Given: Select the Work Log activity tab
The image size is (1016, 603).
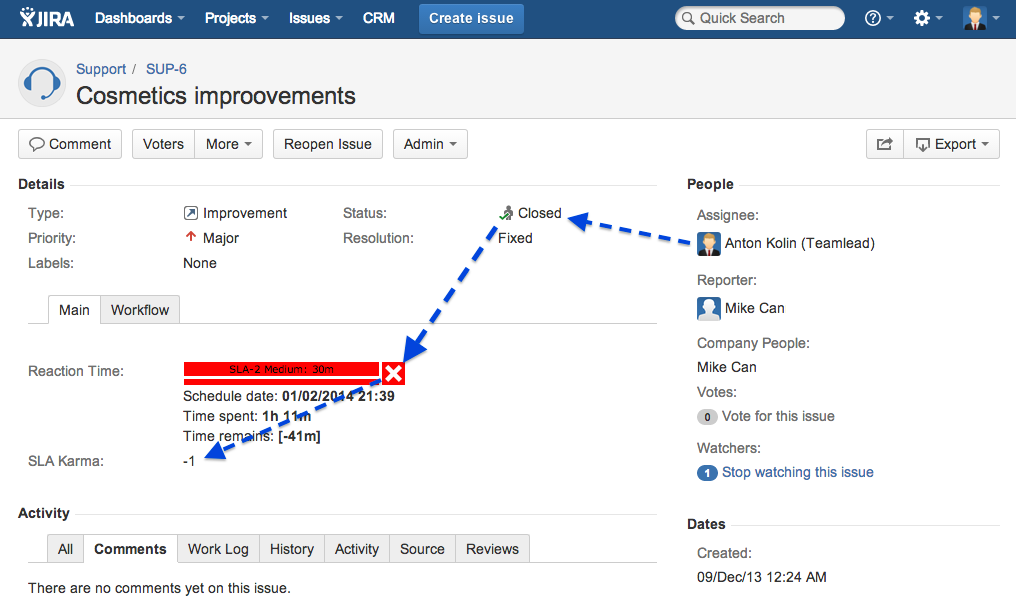Looking at the screenshot, I should coord(218,549).
